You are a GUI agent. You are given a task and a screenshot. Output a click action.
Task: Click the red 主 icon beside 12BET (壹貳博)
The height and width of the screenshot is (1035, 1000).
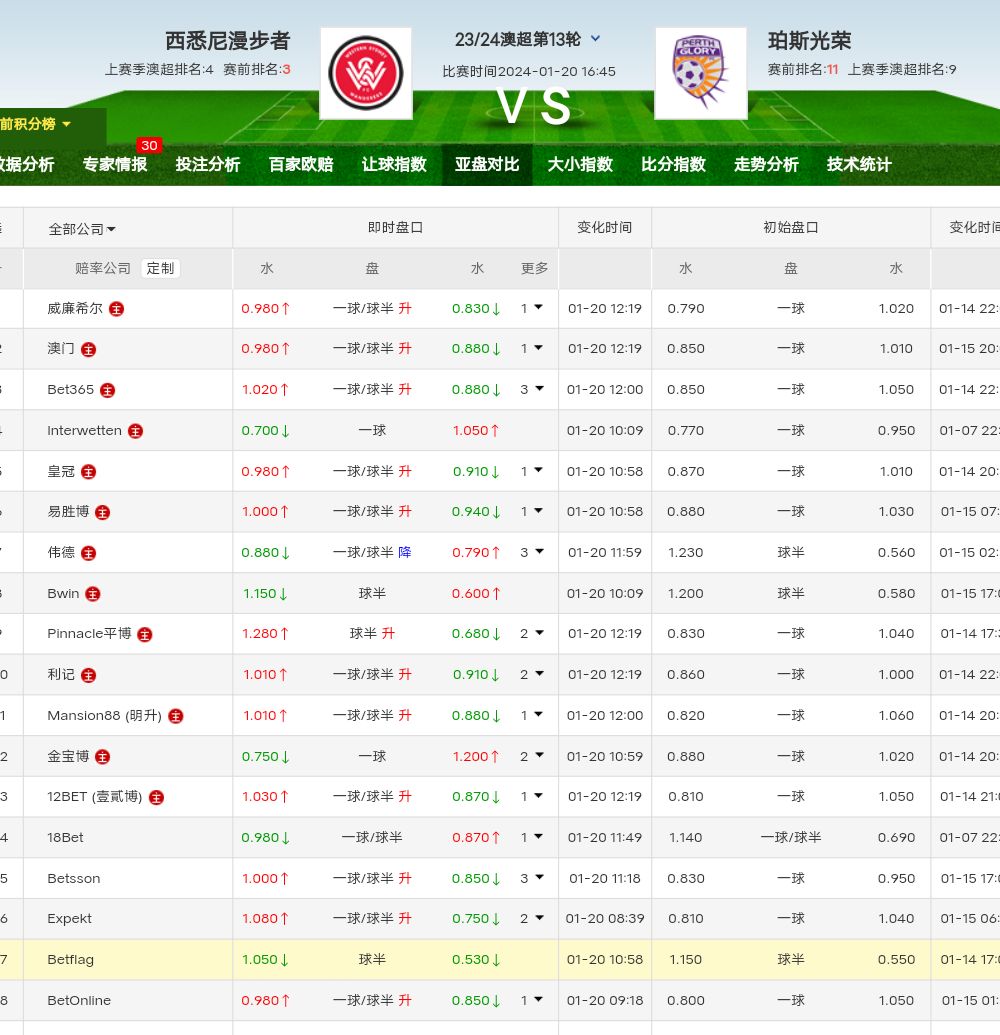point(157,797)
